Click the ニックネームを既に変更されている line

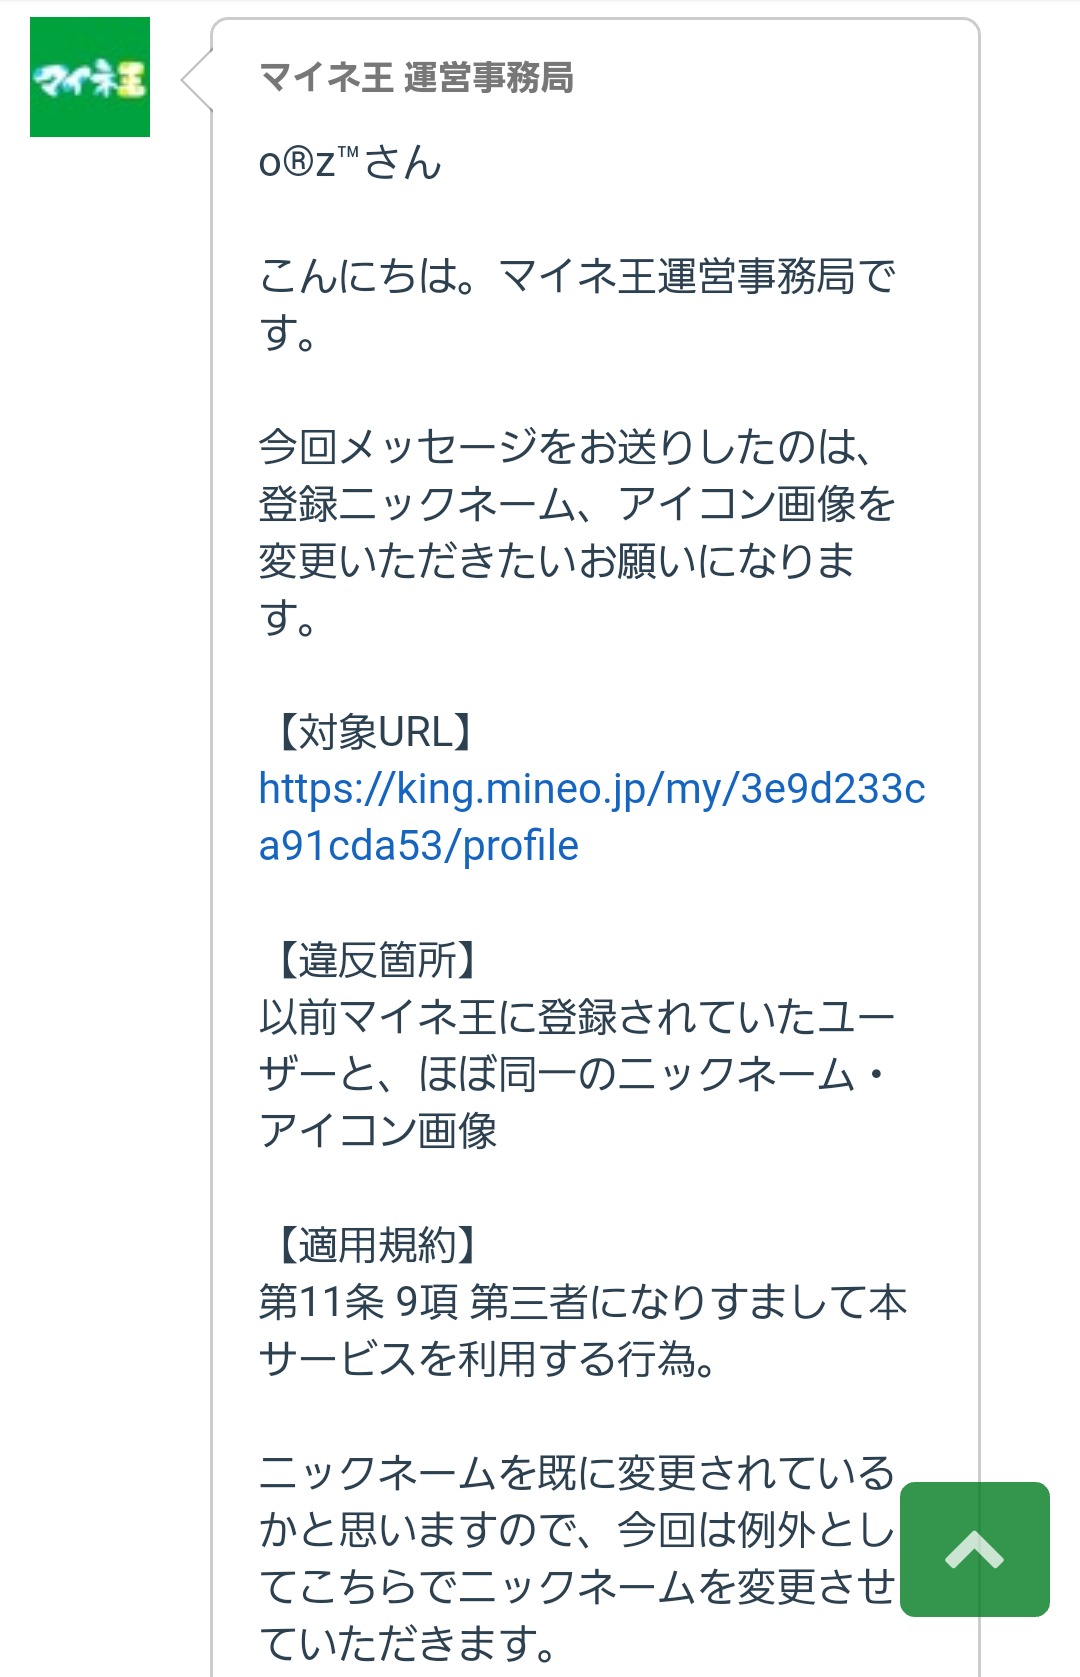576,1473
